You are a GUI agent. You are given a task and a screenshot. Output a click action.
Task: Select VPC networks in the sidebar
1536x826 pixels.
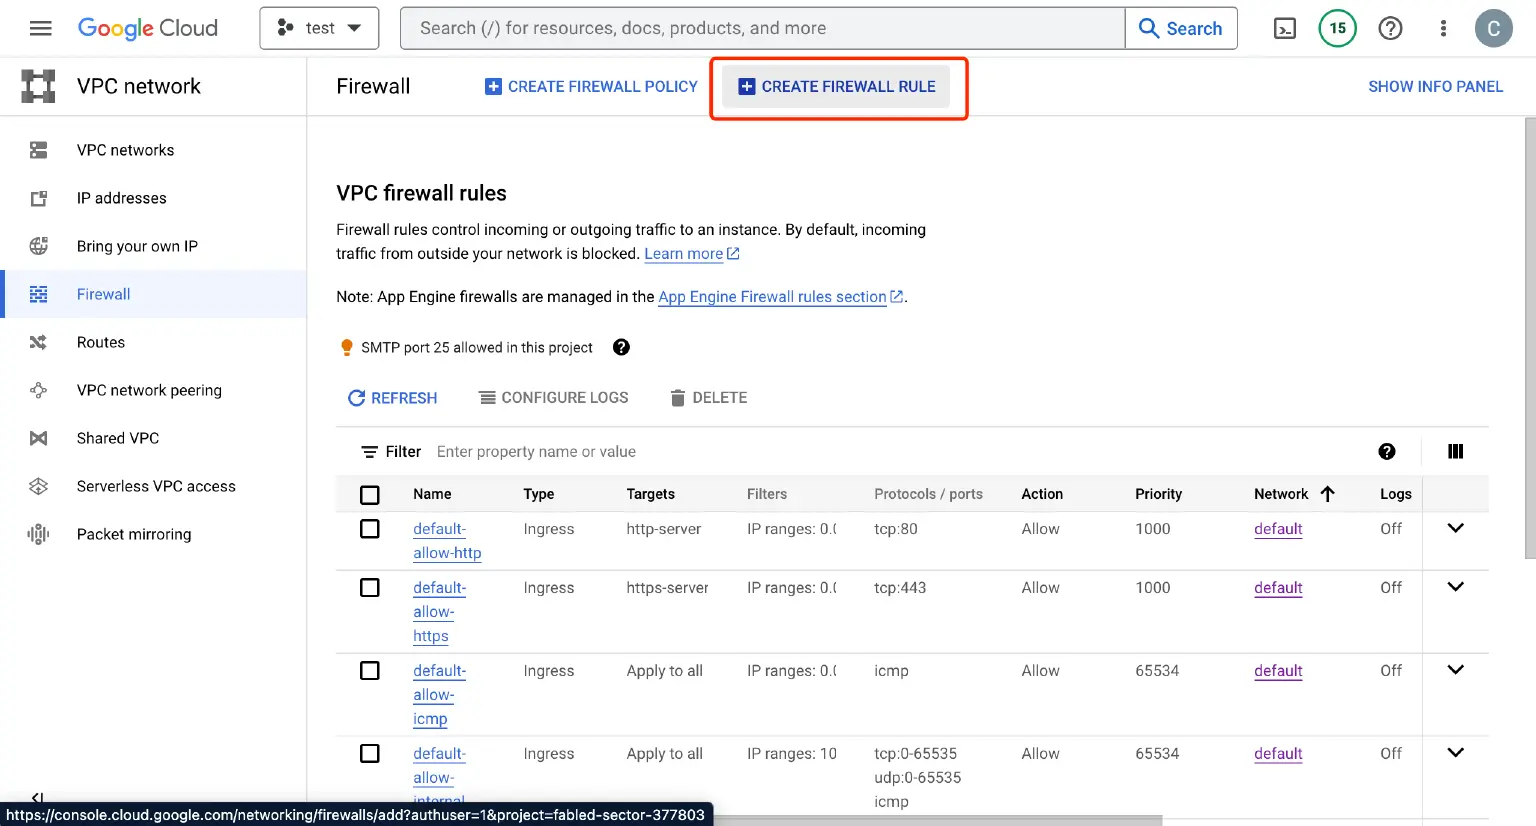pos(38,150)
